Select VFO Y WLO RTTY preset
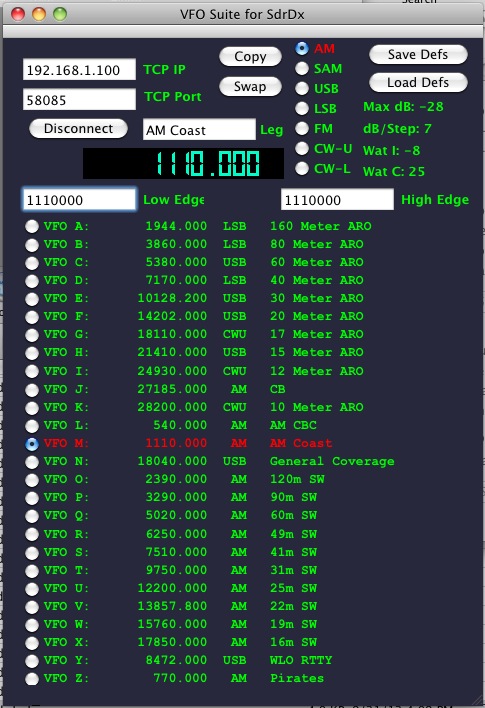The width and height of the screenshot is (485, 708). tap(32, 660)
